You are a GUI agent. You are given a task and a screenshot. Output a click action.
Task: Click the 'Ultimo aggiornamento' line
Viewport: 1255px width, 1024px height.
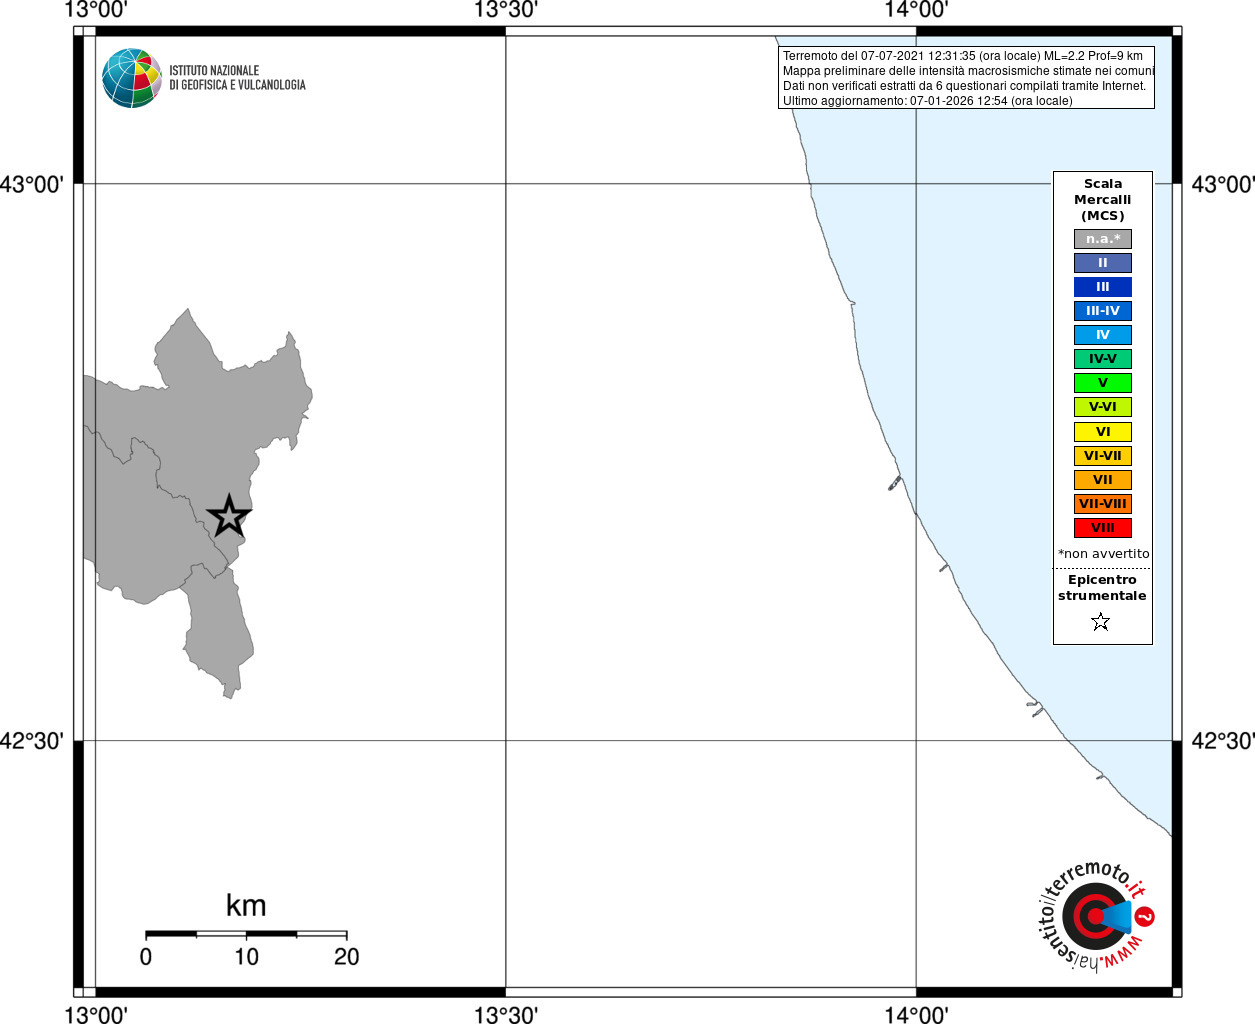(927, 101)
